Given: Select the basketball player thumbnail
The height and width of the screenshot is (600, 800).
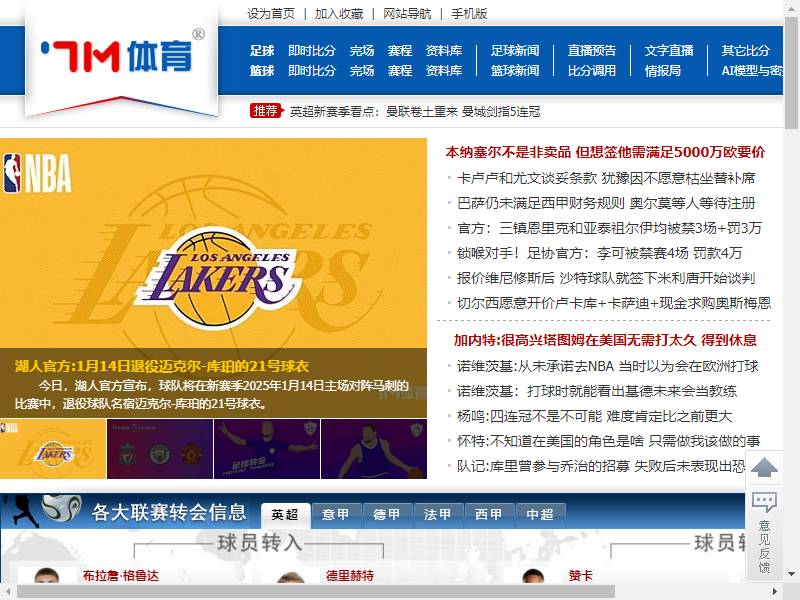Looking at the screenshot, I should tap(374, 449).
